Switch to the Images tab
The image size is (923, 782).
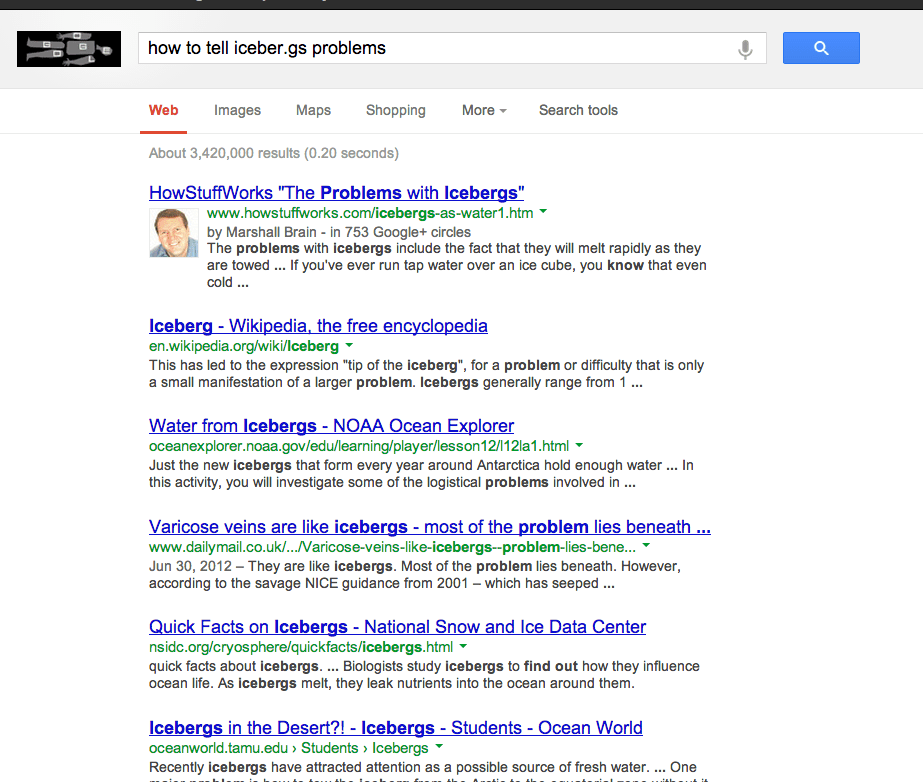tap(237, 110)
